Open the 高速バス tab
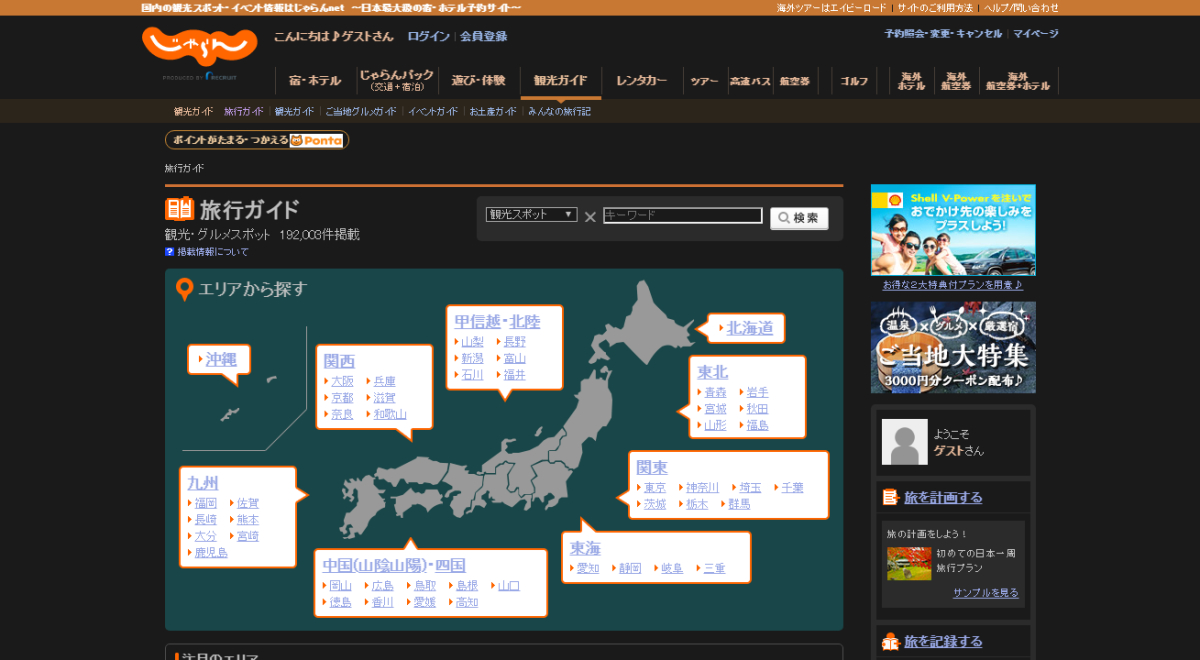Viewport: 1200px width, 660px height. [750, 81]
